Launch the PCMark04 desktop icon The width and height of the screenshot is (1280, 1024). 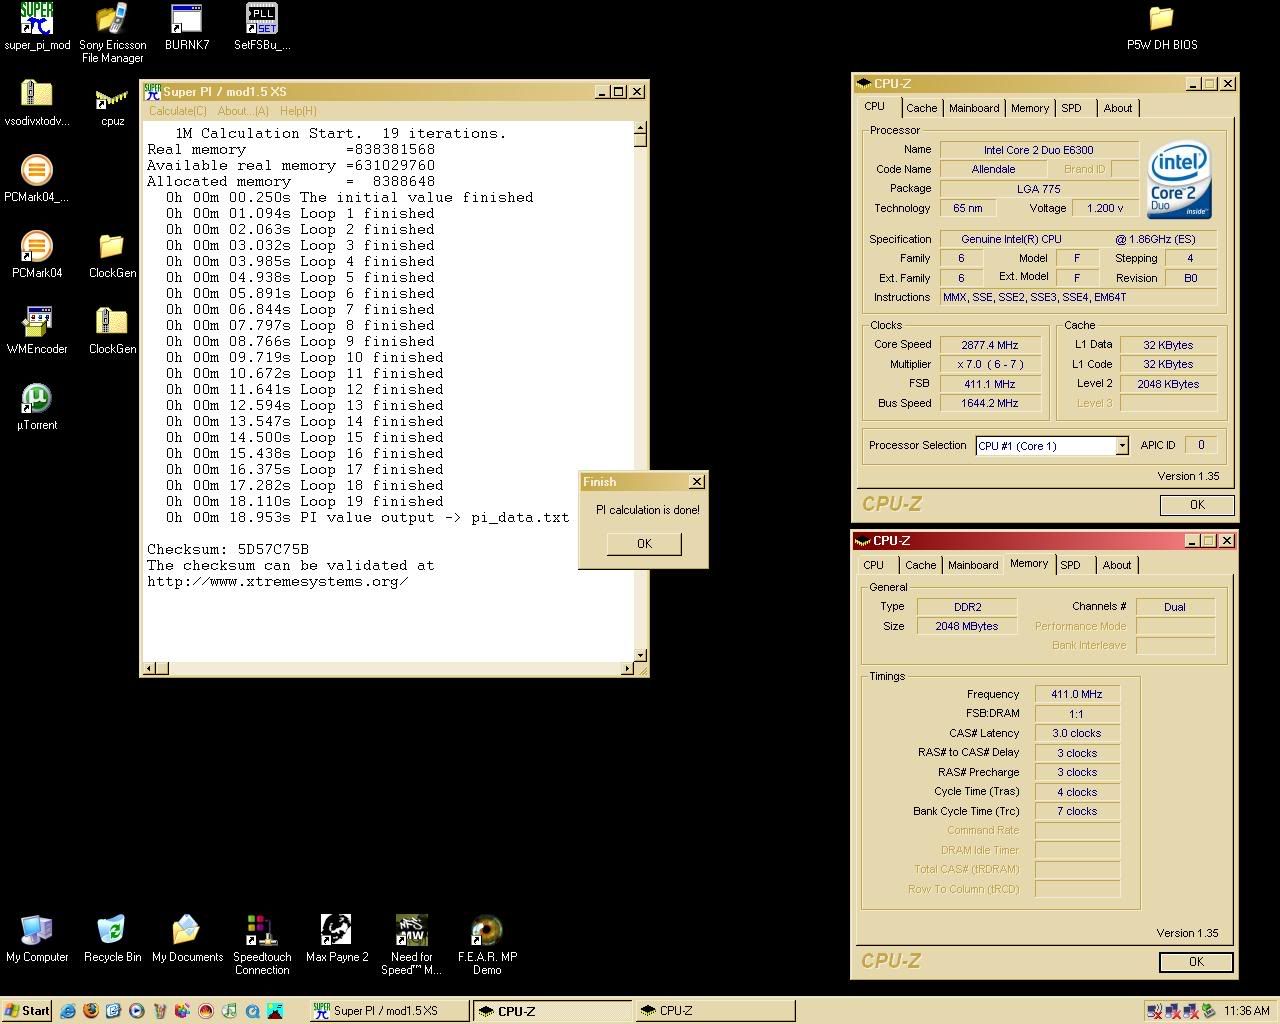click(x=37, y=247)
